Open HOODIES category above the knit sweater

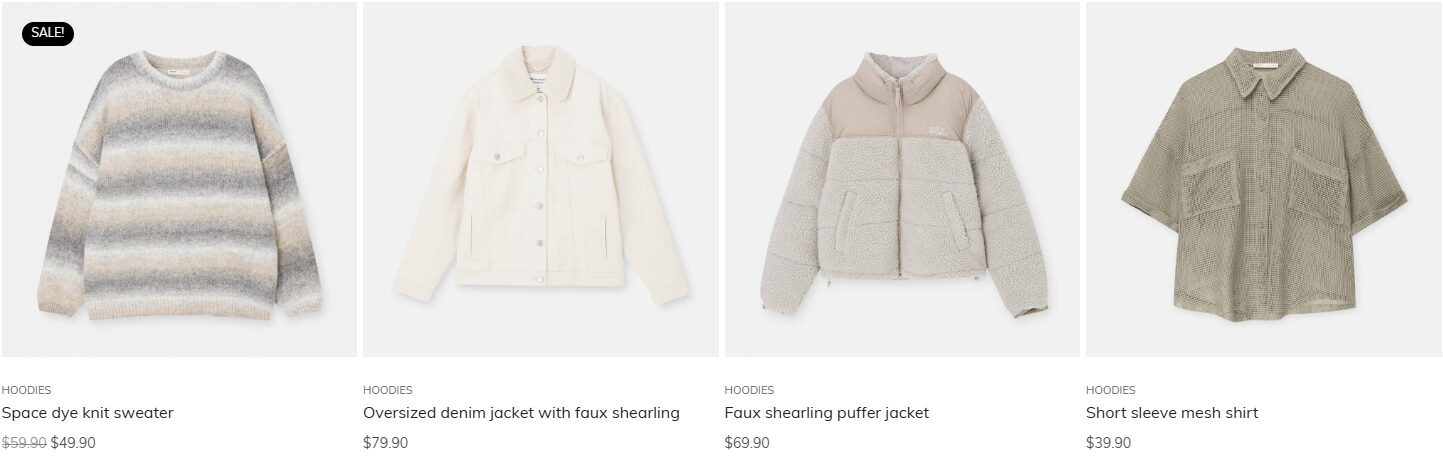[26, 390]
